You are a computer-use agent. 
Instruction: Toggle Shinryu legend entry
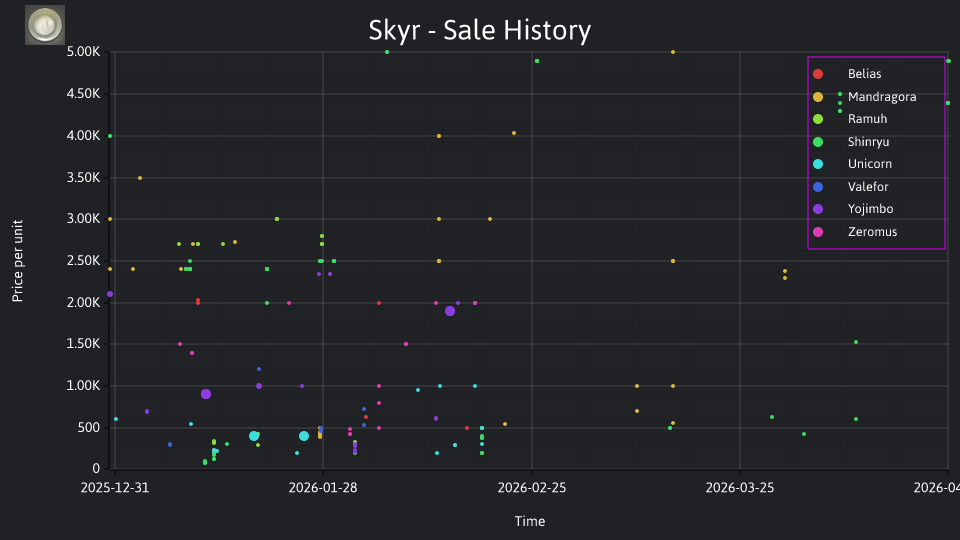[x=851, y=142]
